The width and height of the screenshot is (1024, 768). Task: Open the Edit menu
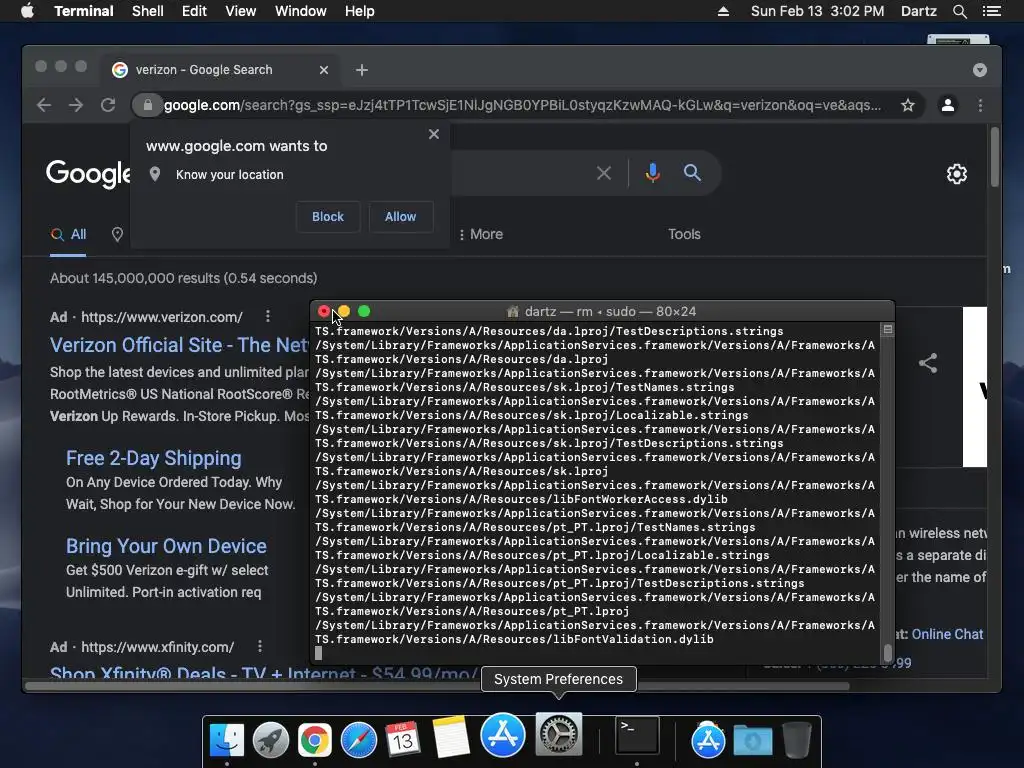194,11
